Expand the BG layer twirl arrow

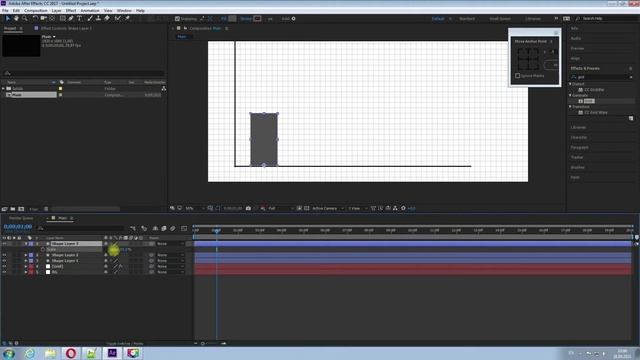pos(26,272)
